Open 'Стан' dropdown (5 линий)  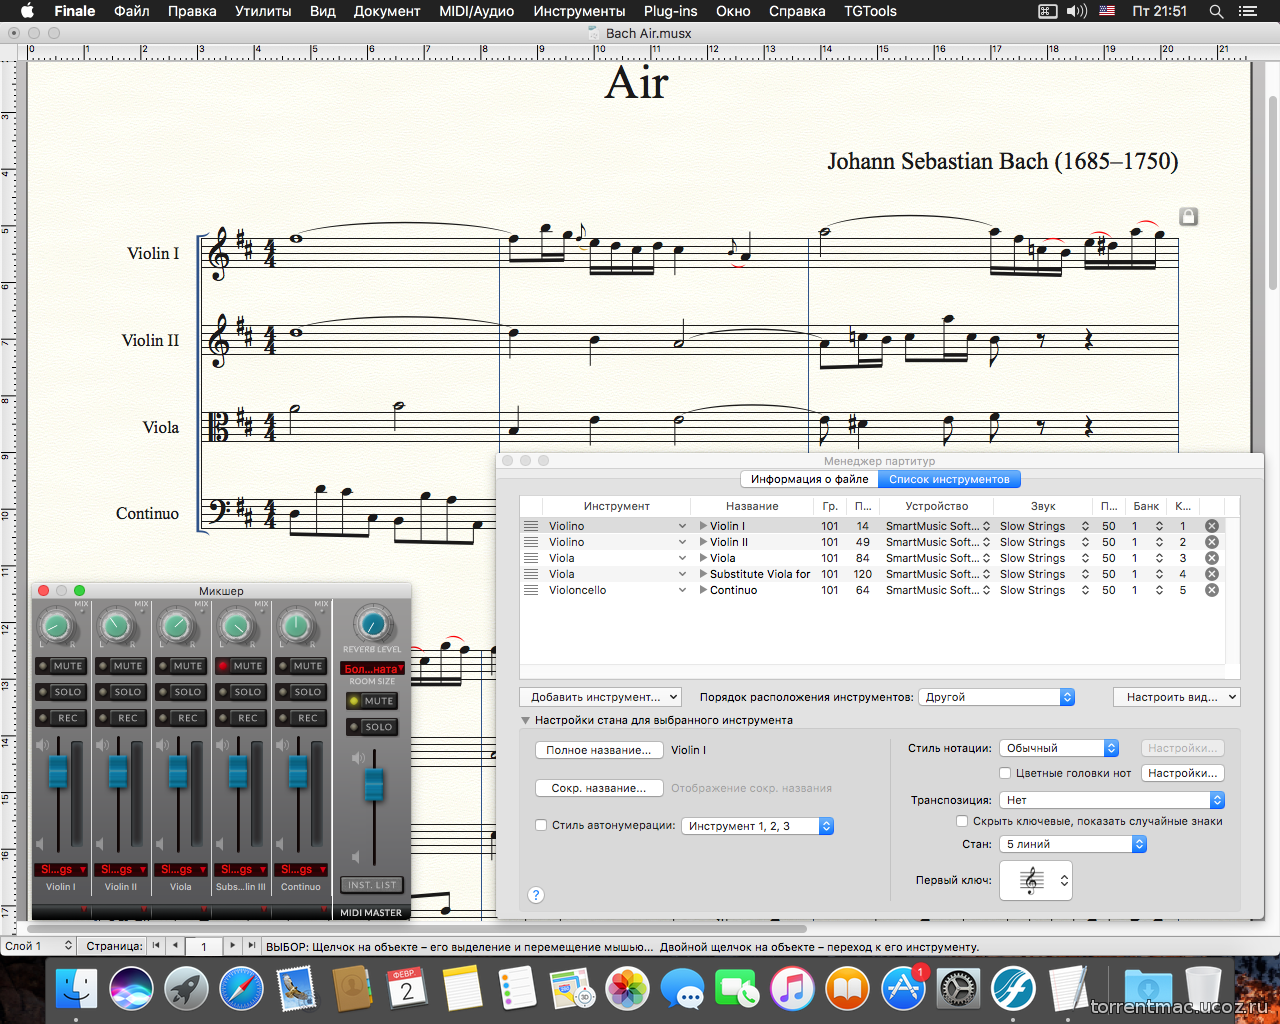[1073, 844]
